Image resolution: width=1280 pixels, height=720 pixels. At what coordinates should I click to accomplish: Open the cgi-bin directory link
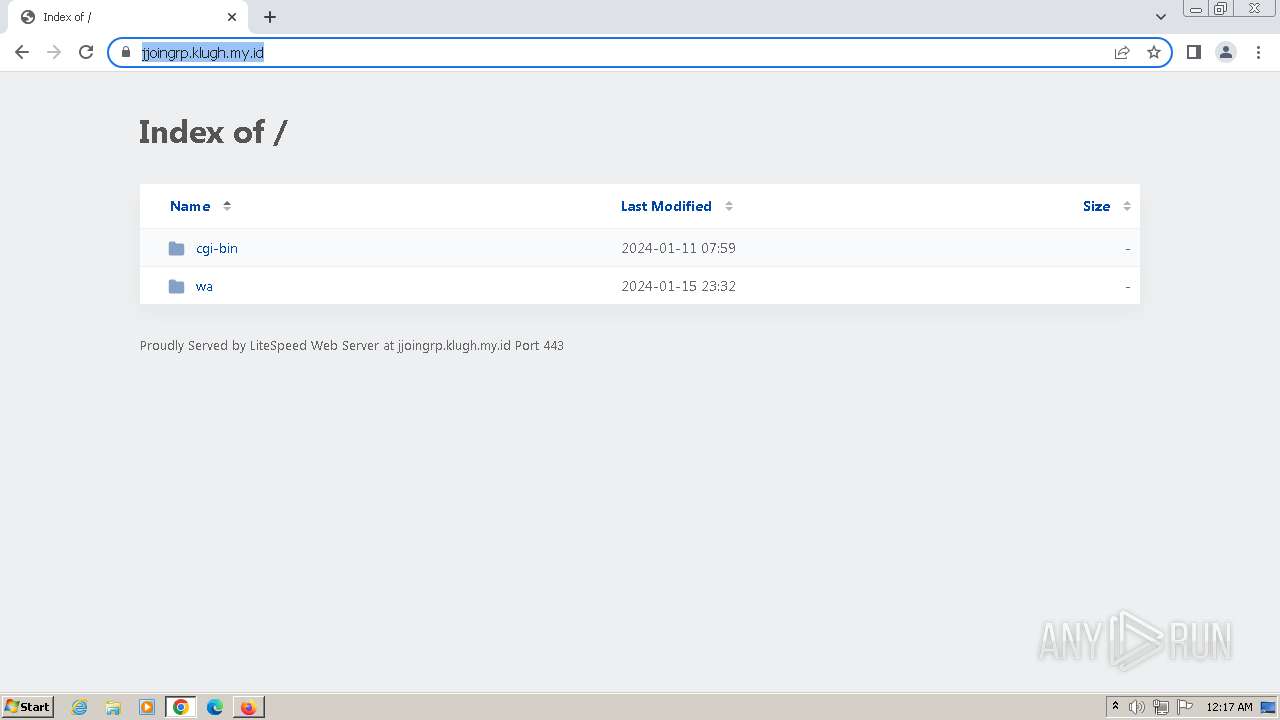pos(217,248)
